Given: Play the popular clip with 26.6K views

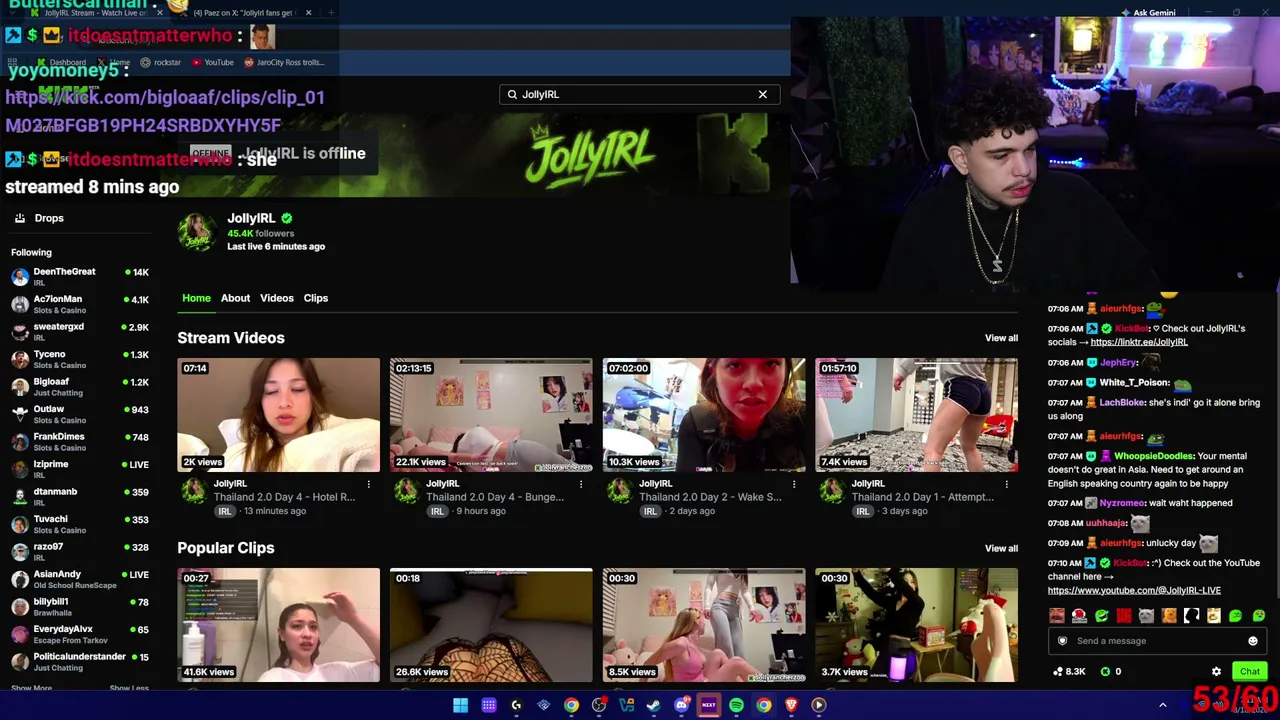Looking at the screenshot, I should [x=491, y=625].
